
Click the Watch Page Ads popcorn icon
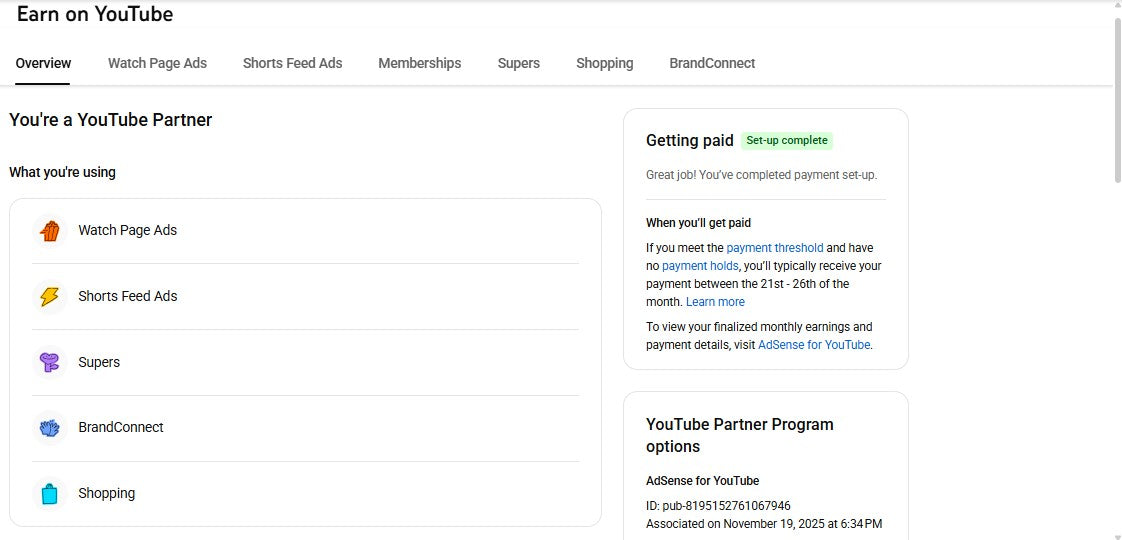[49, 231]
